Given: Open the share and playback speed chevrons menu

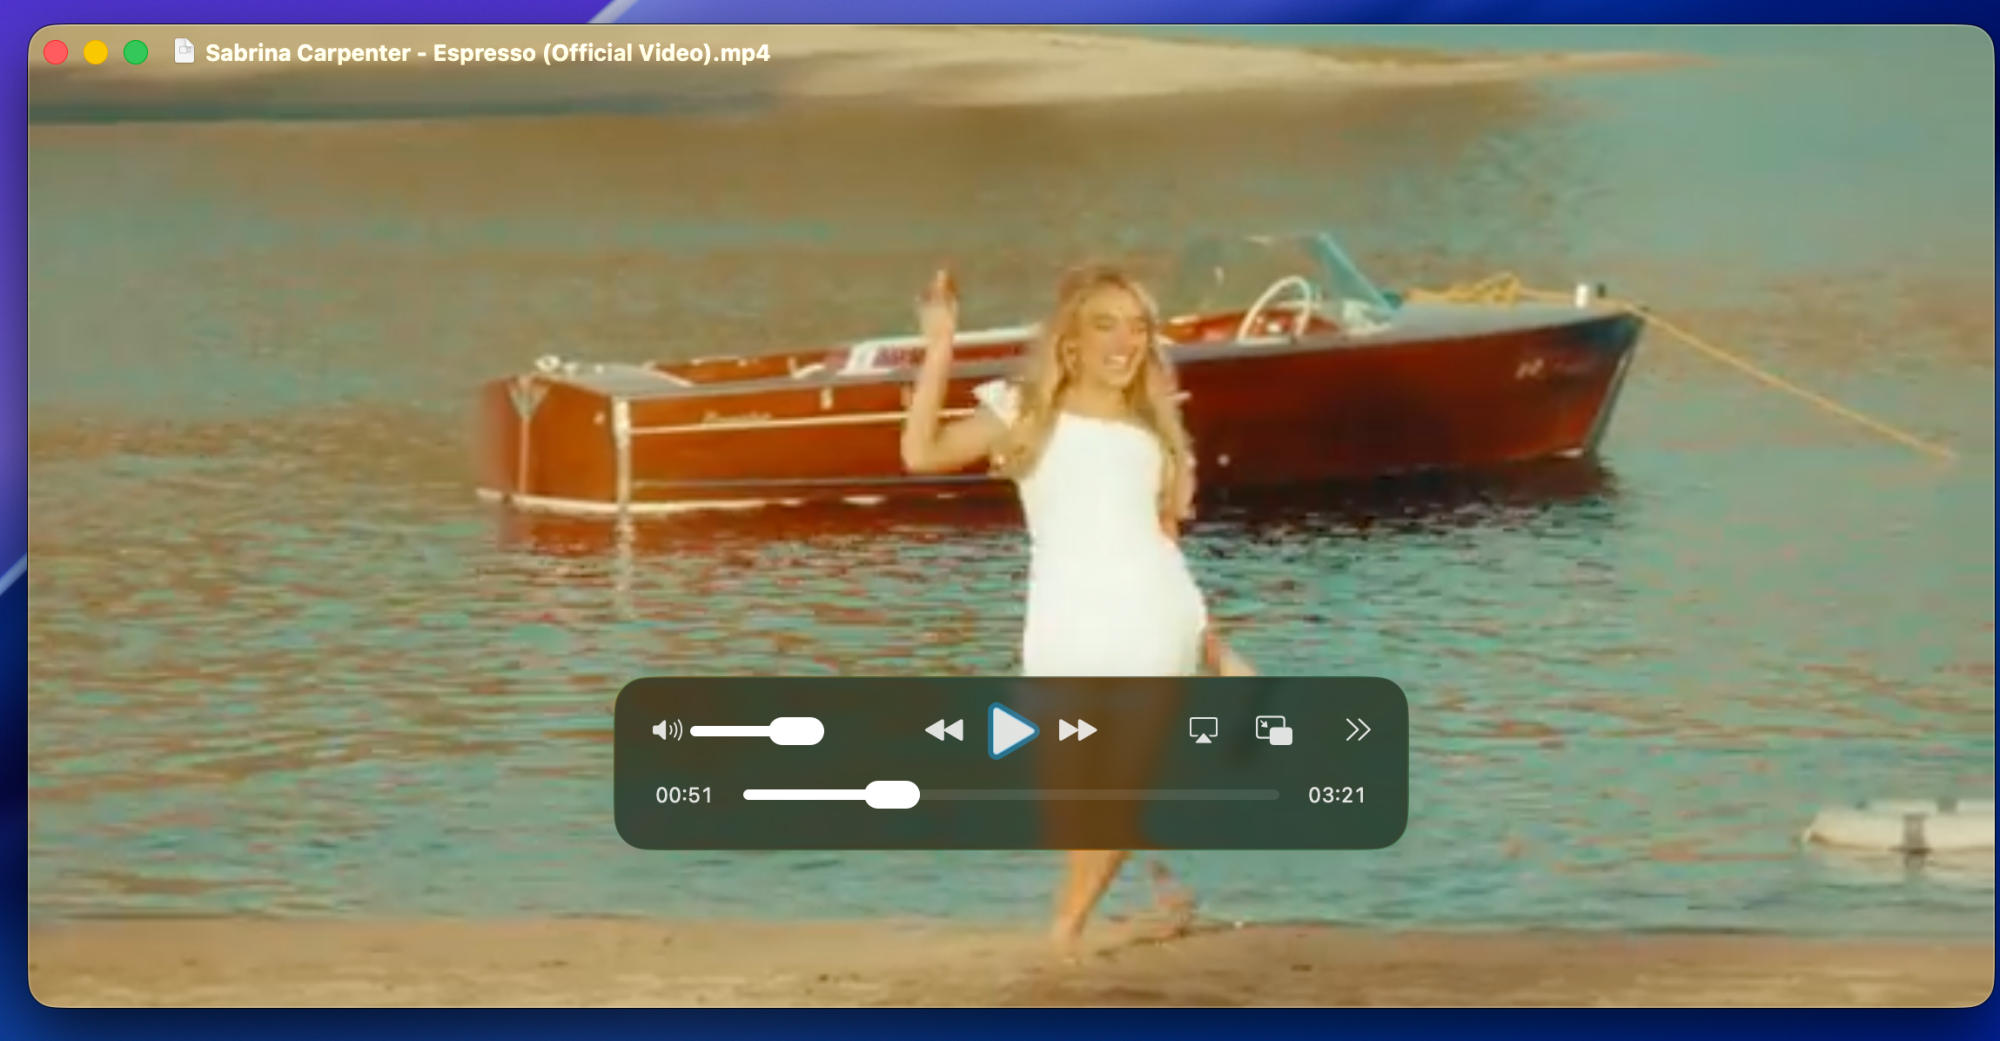Looking at the screenshot, I should click(1357, 730).
